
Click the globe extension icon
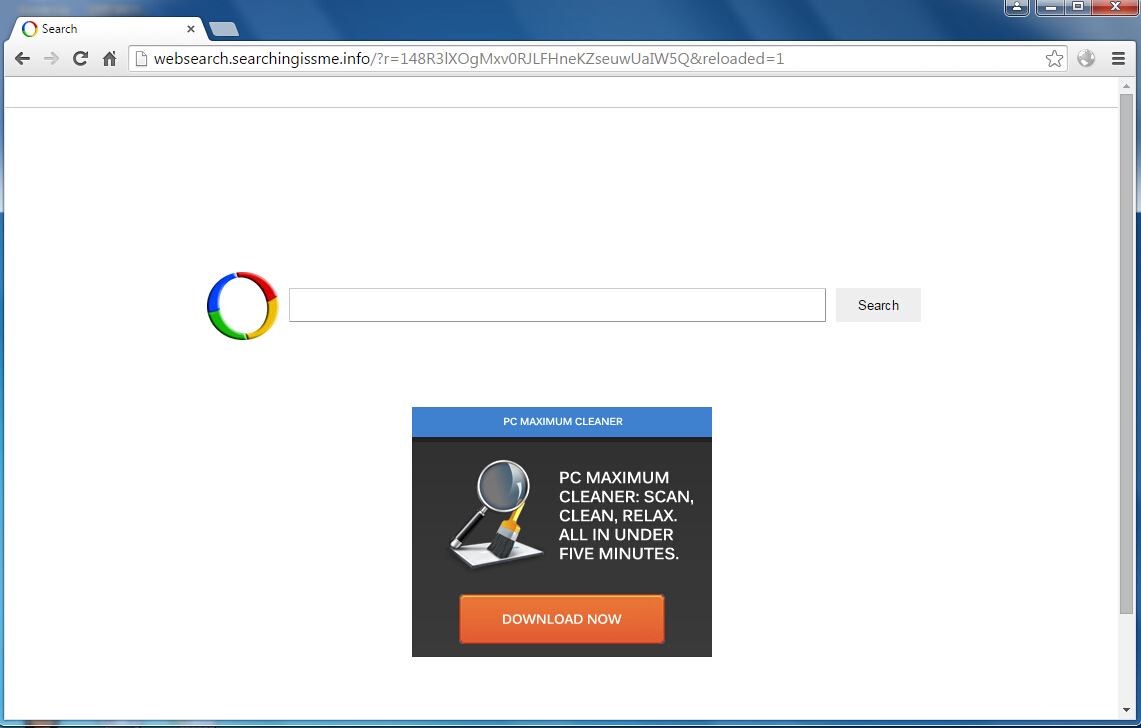[x=1086, y=58]
